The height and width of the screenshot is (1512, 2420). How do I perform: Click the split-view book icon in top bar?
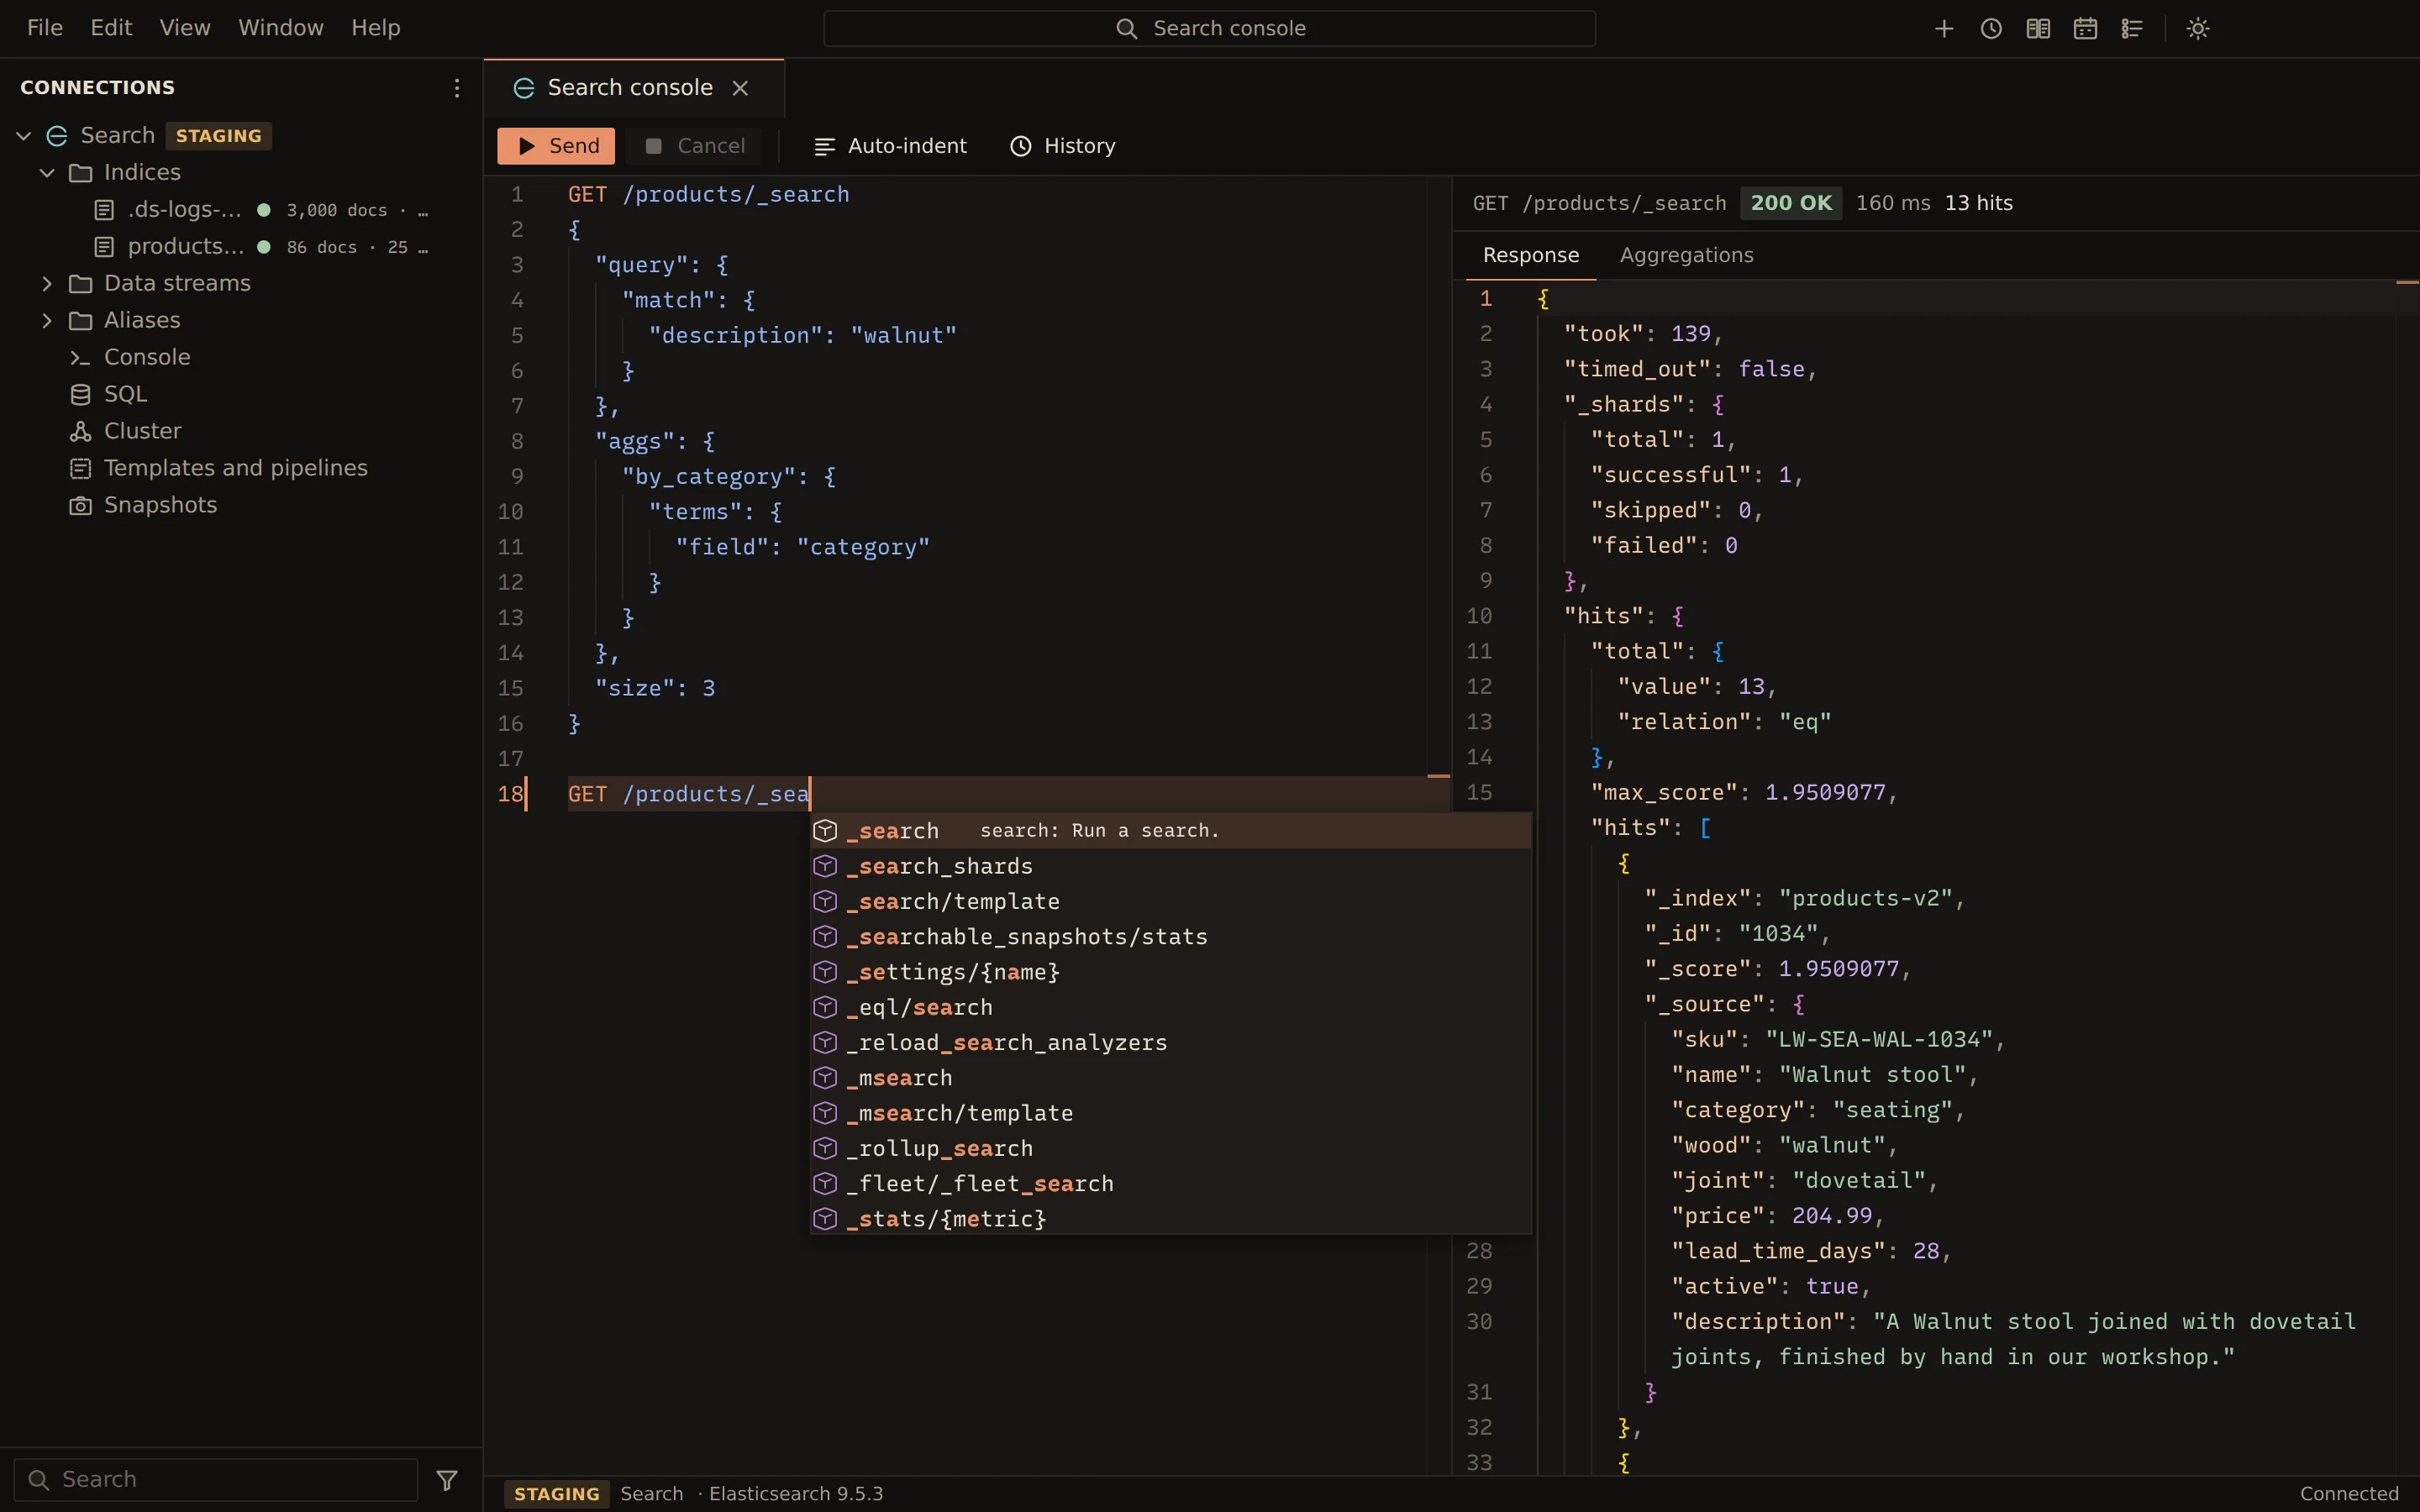click(x=2037, y=28)
